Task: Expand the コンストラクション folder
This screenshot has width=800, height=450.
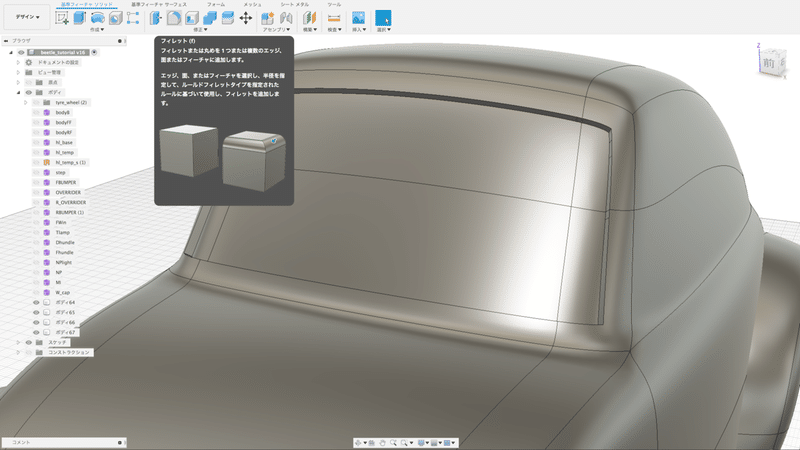Action: [x=18, y=352]
